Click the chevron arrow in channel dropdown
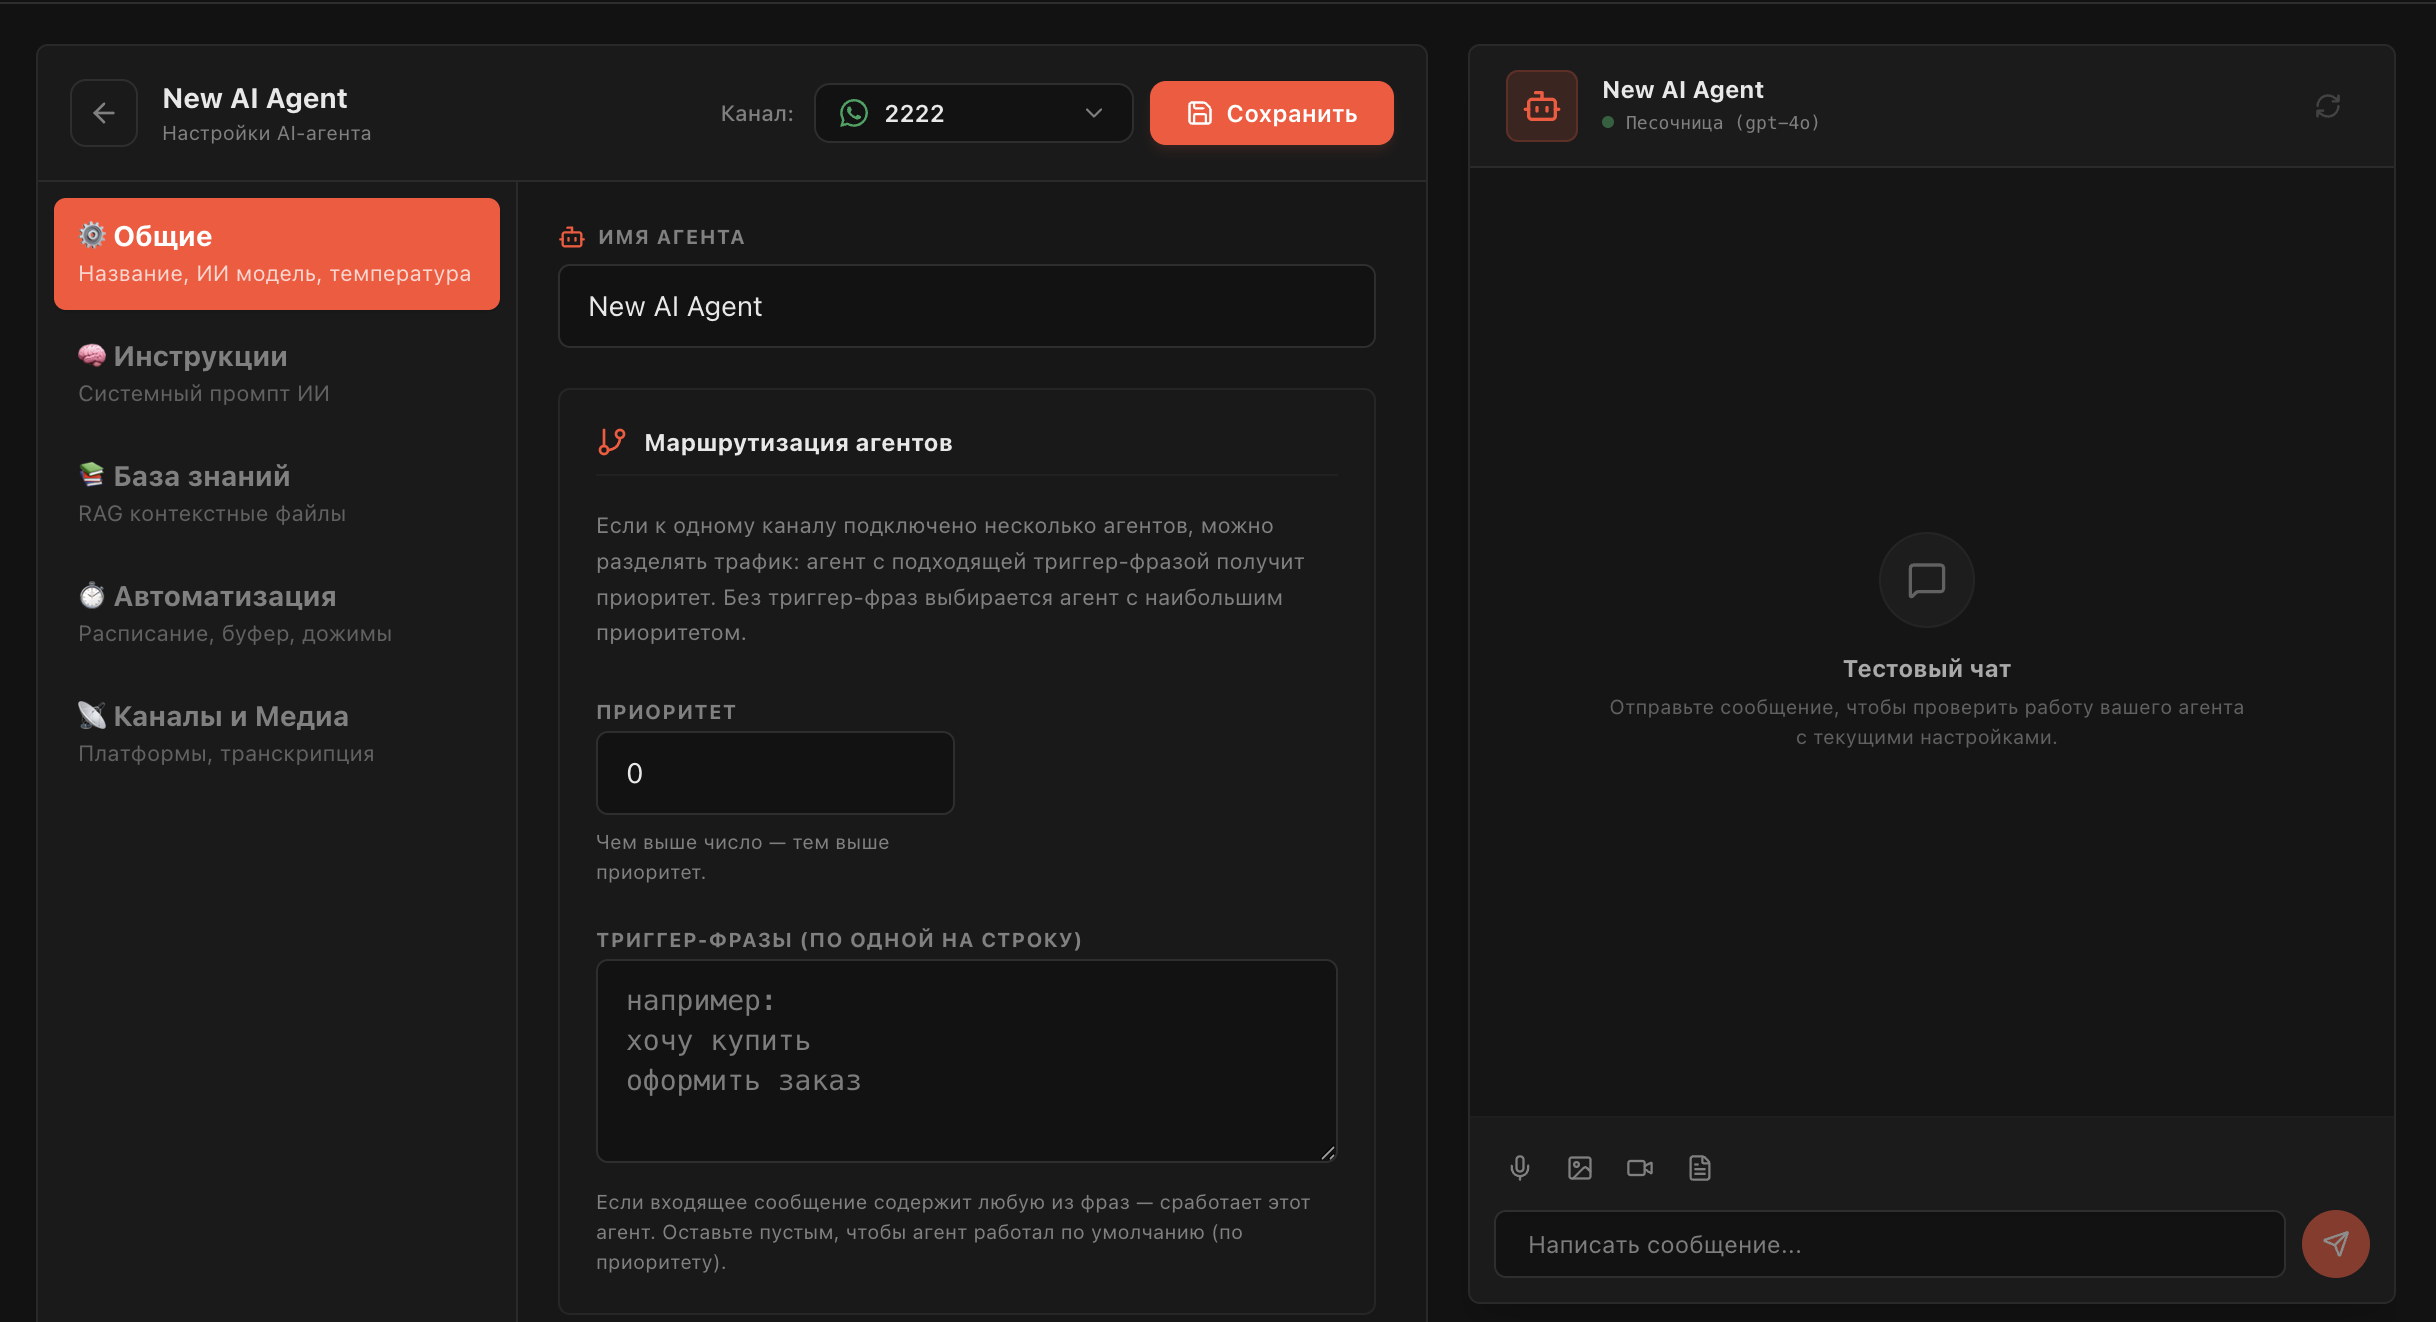This screenshot has height=1322, width=2436. 1094,113
